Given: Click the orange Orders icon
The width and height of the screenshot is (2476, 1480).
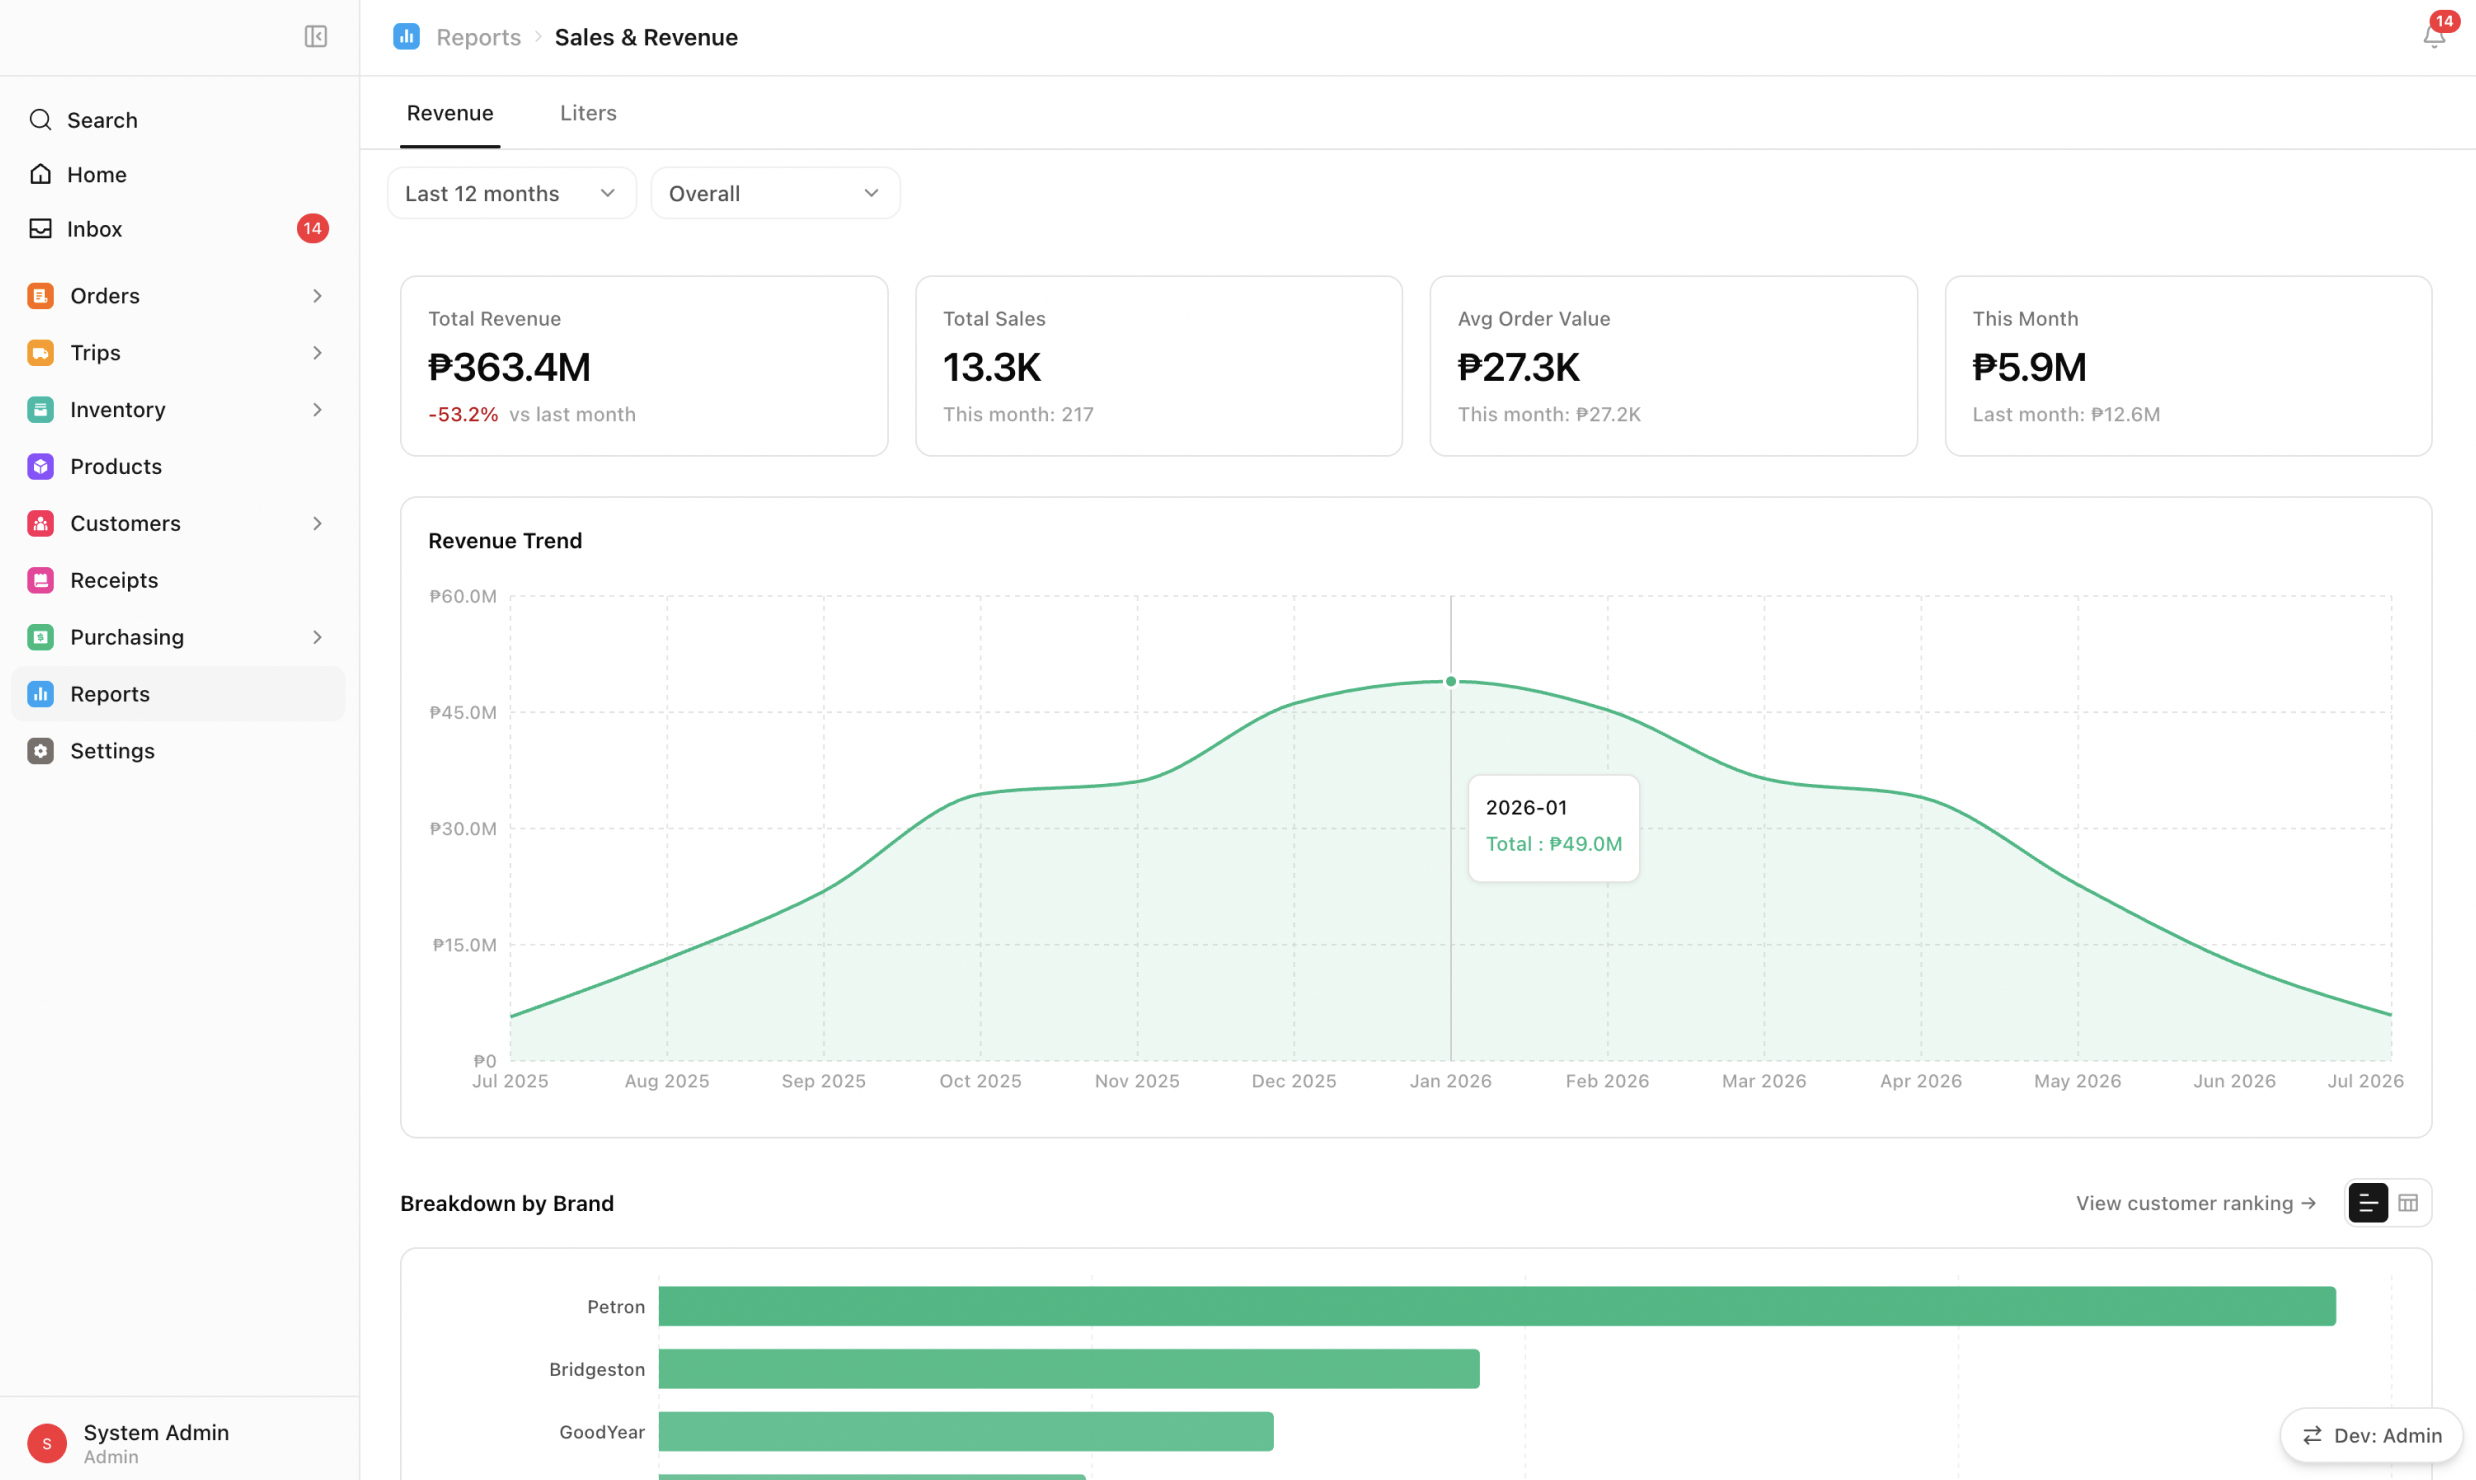Looking at the screenshot, I should [40, 296].
